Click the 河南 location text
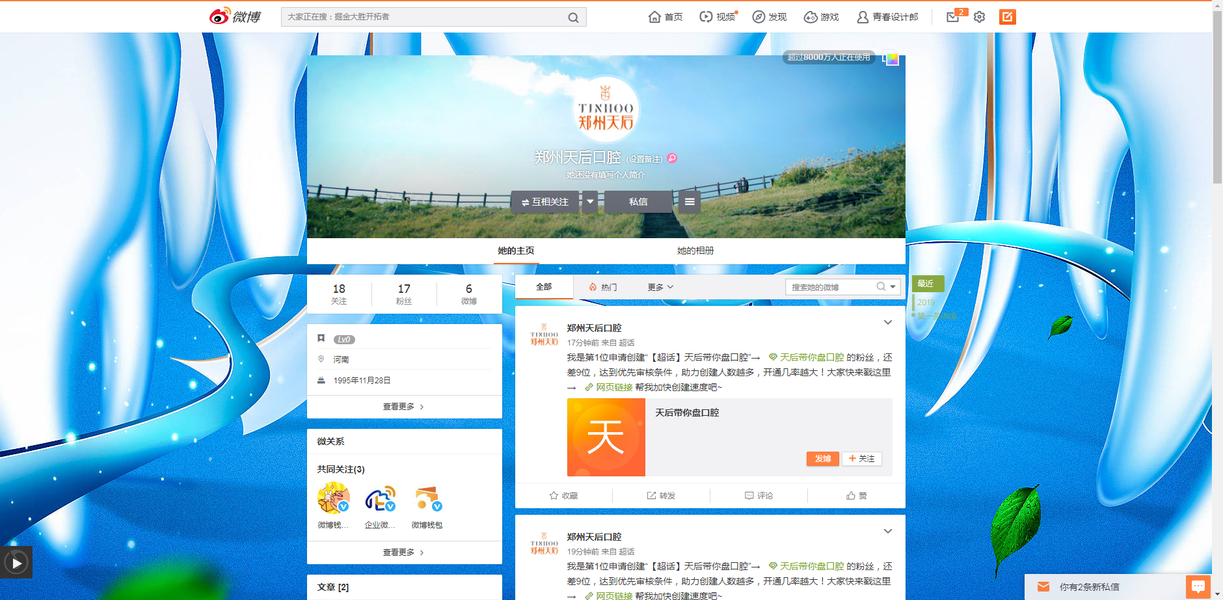This screenshot has height=600, width=1223. click(341, 359)
